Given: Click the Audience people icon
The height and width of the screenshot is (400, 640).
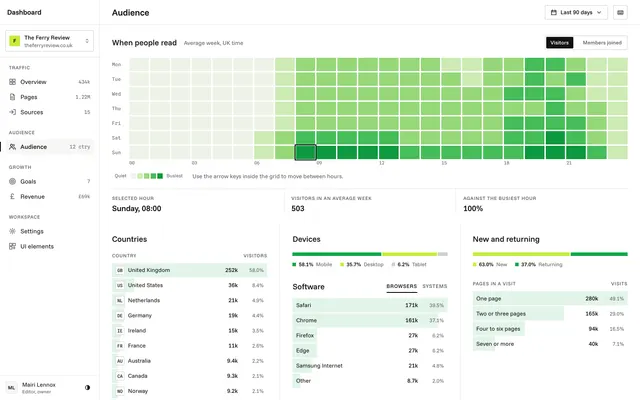Looking at the screenshot, I should [12, 147].
